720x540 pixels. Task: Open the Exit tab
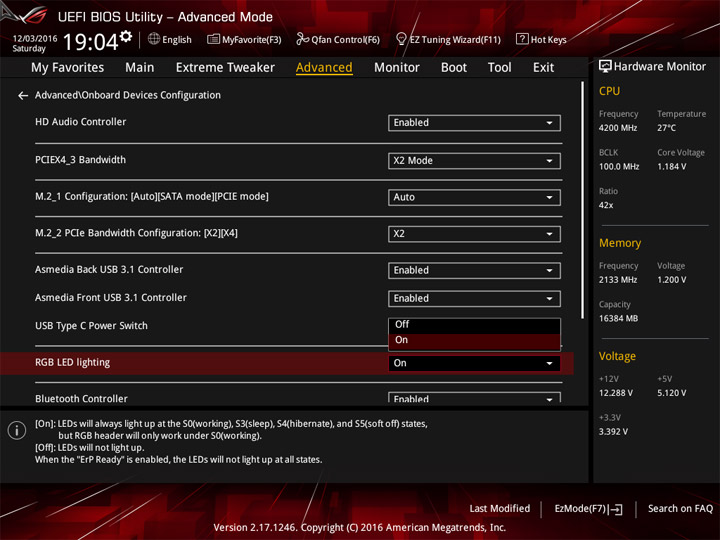(543, 68)
